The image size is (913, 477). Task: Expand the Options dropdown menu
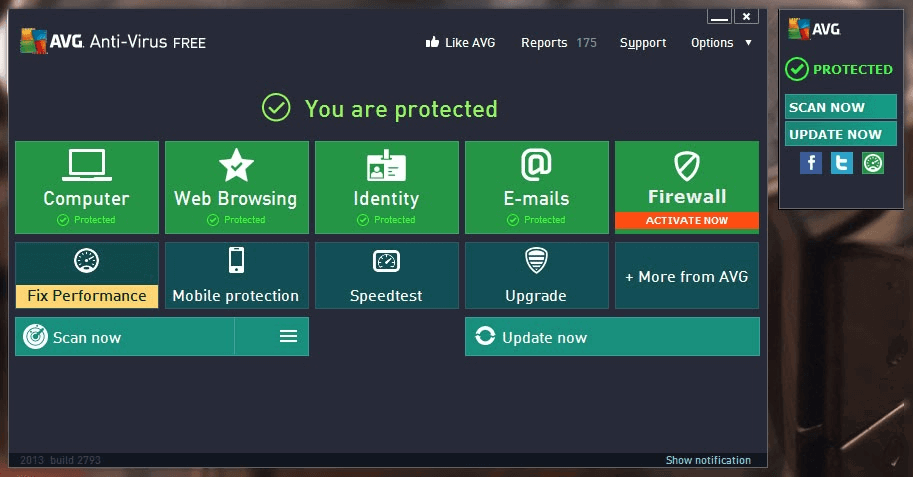tap(721, 43)
